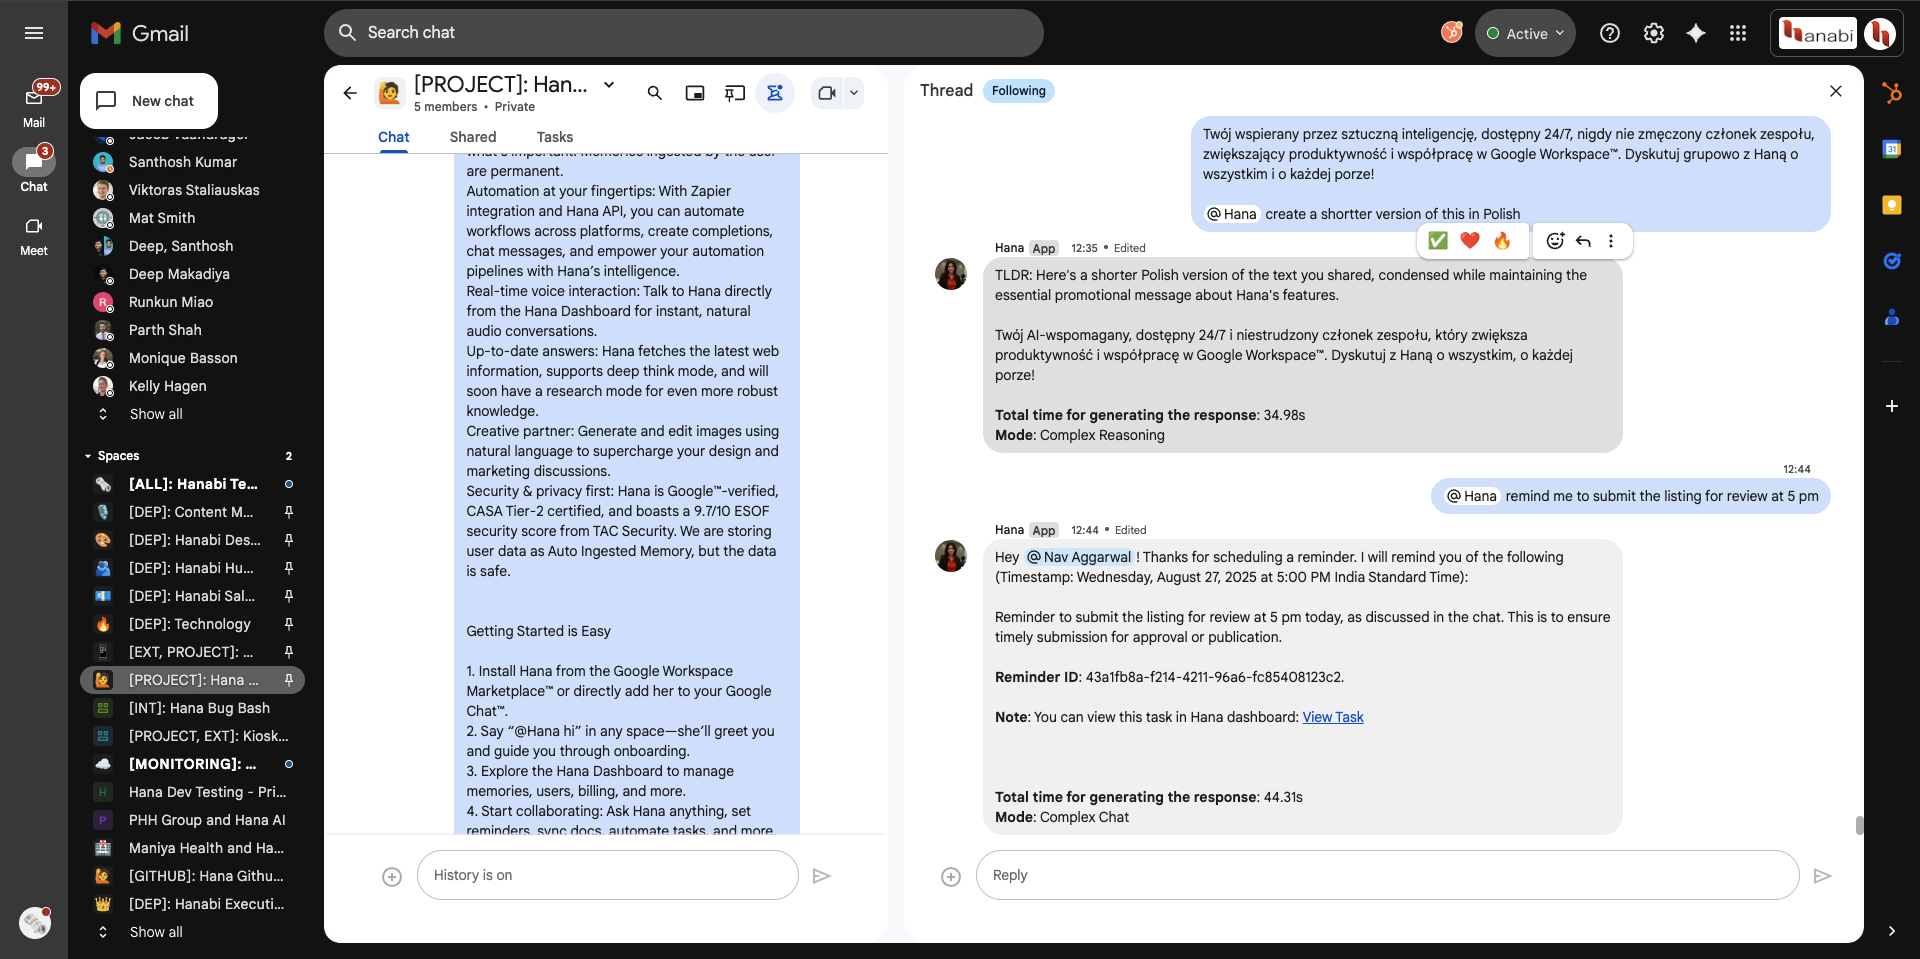Screen dimensions: 1920x959
Task: Open the main menu hamburger icon
Action: (x=34, y=33)
